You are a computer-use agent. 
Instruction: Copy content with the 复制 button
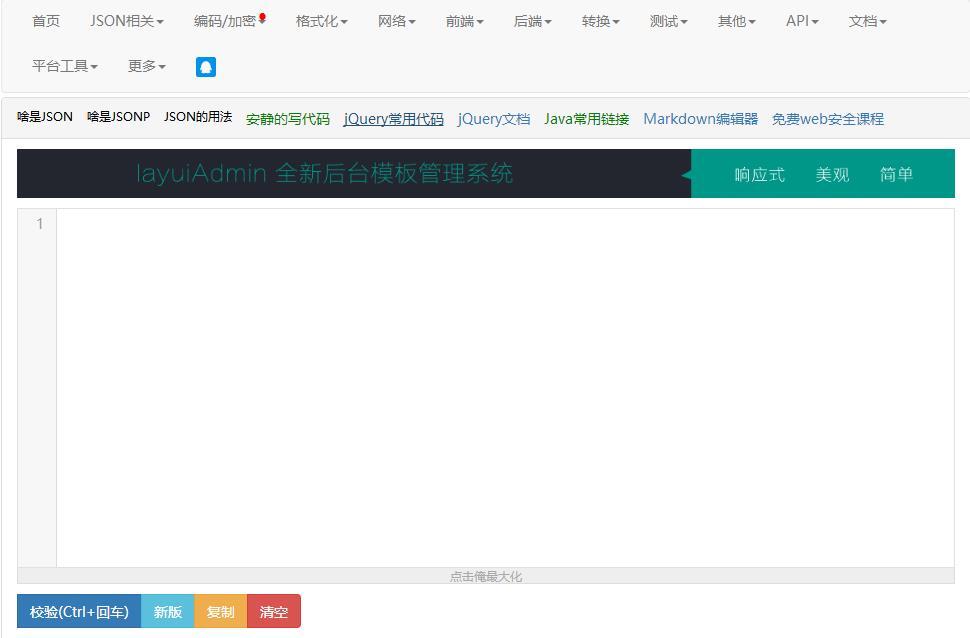[220, 612]
